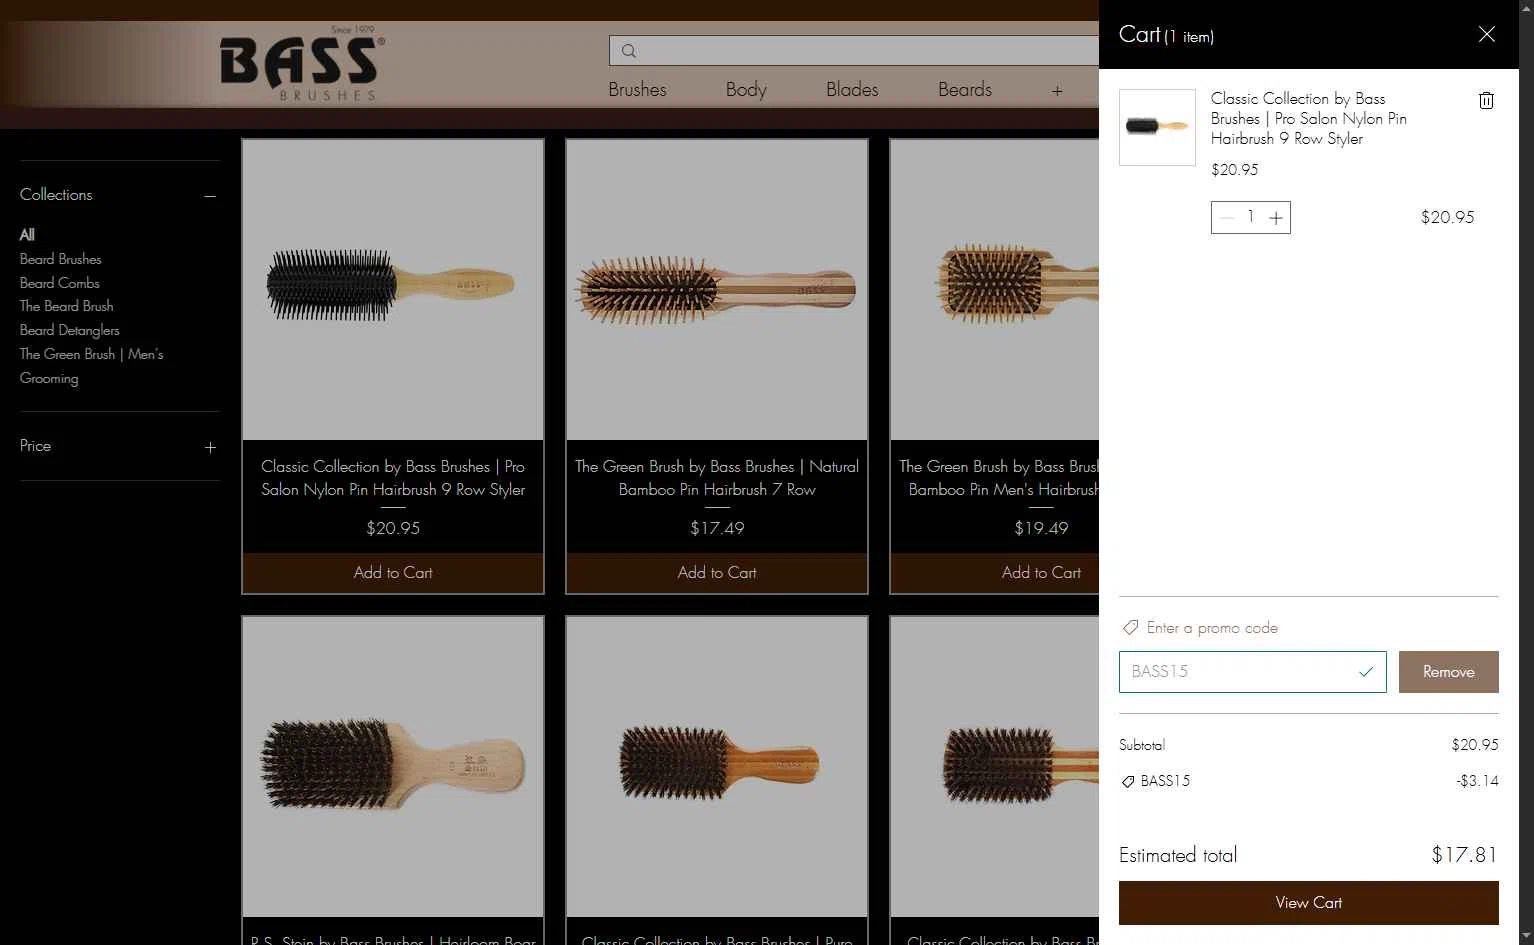Add the Bamboo Pin Hairbrush 7 Row to cart

click(x=717, y=573)
